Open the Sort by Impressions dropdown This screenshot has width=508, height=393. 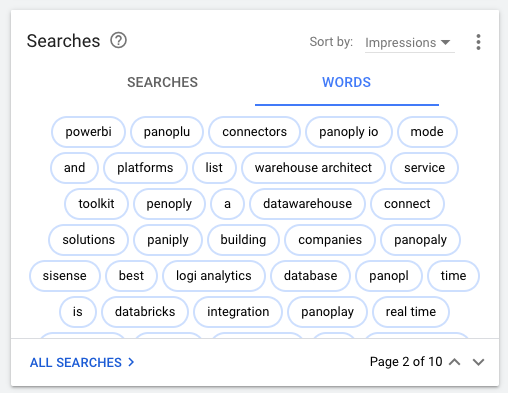(x=410, y=43)
